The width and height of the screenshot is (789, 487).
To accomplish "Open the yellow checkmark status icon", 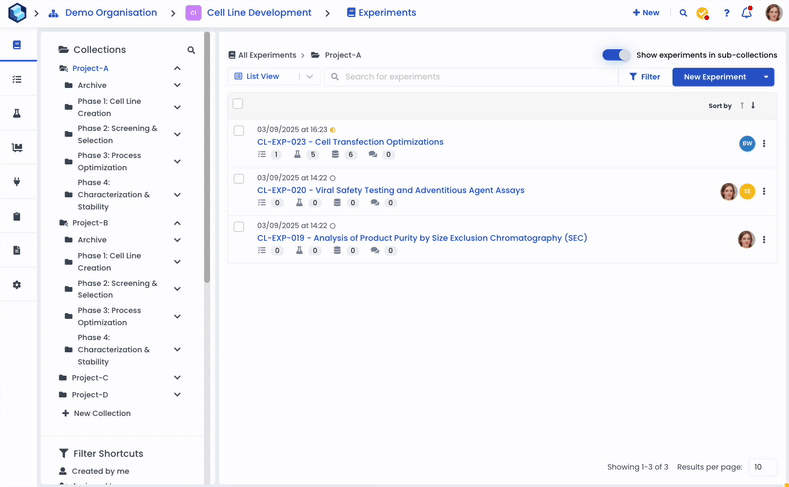I will [702, 13].
